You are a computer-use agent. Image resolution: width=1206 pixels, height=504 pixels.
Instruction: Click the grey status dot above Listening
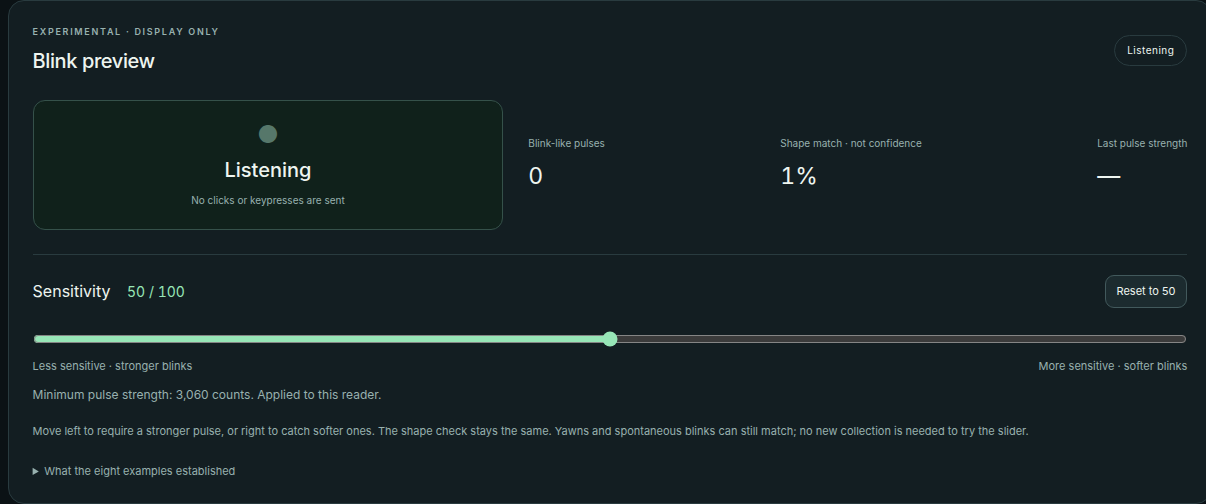tap(268, 134)
